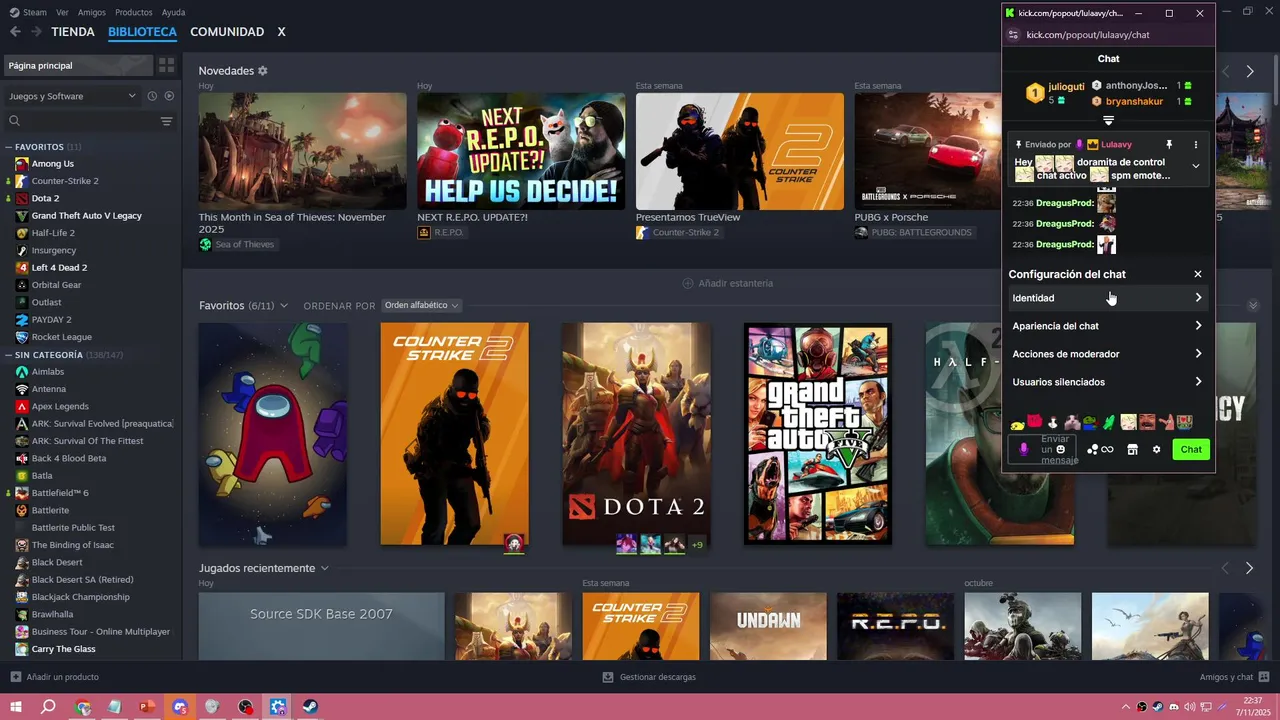Open advanced library filter options icon
The height and width of the screenshot is (720, 1280).
[x=166, y=121]
